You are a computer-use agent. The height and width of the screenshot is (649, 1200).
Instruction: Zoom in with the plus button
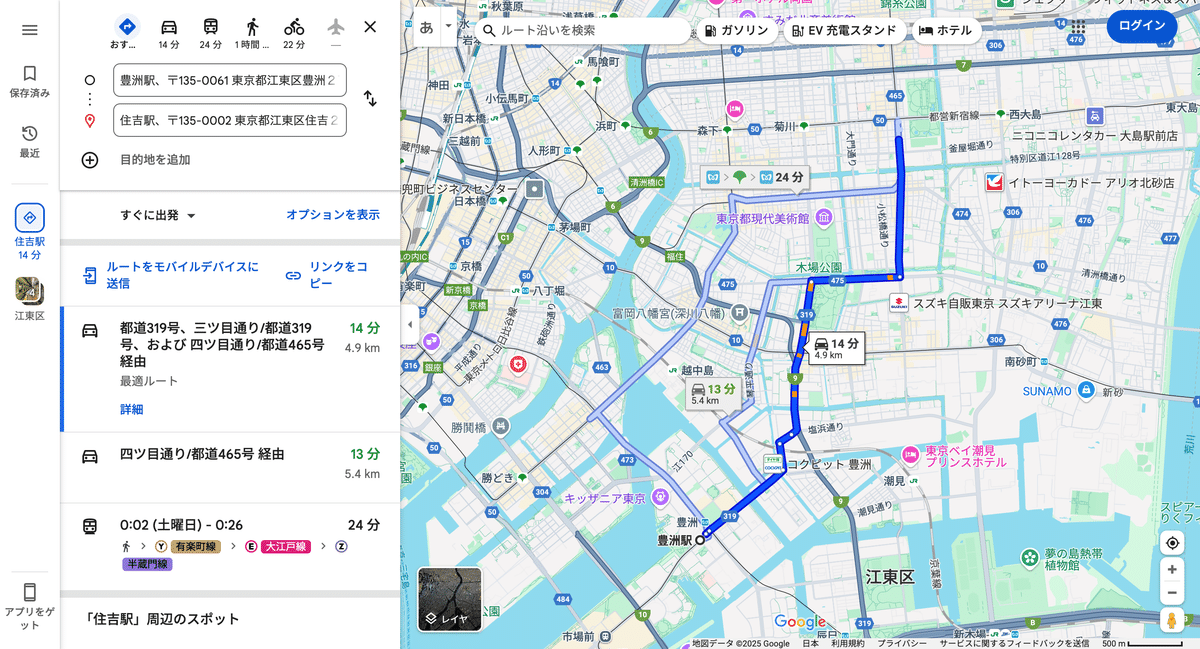[1172, 569]
